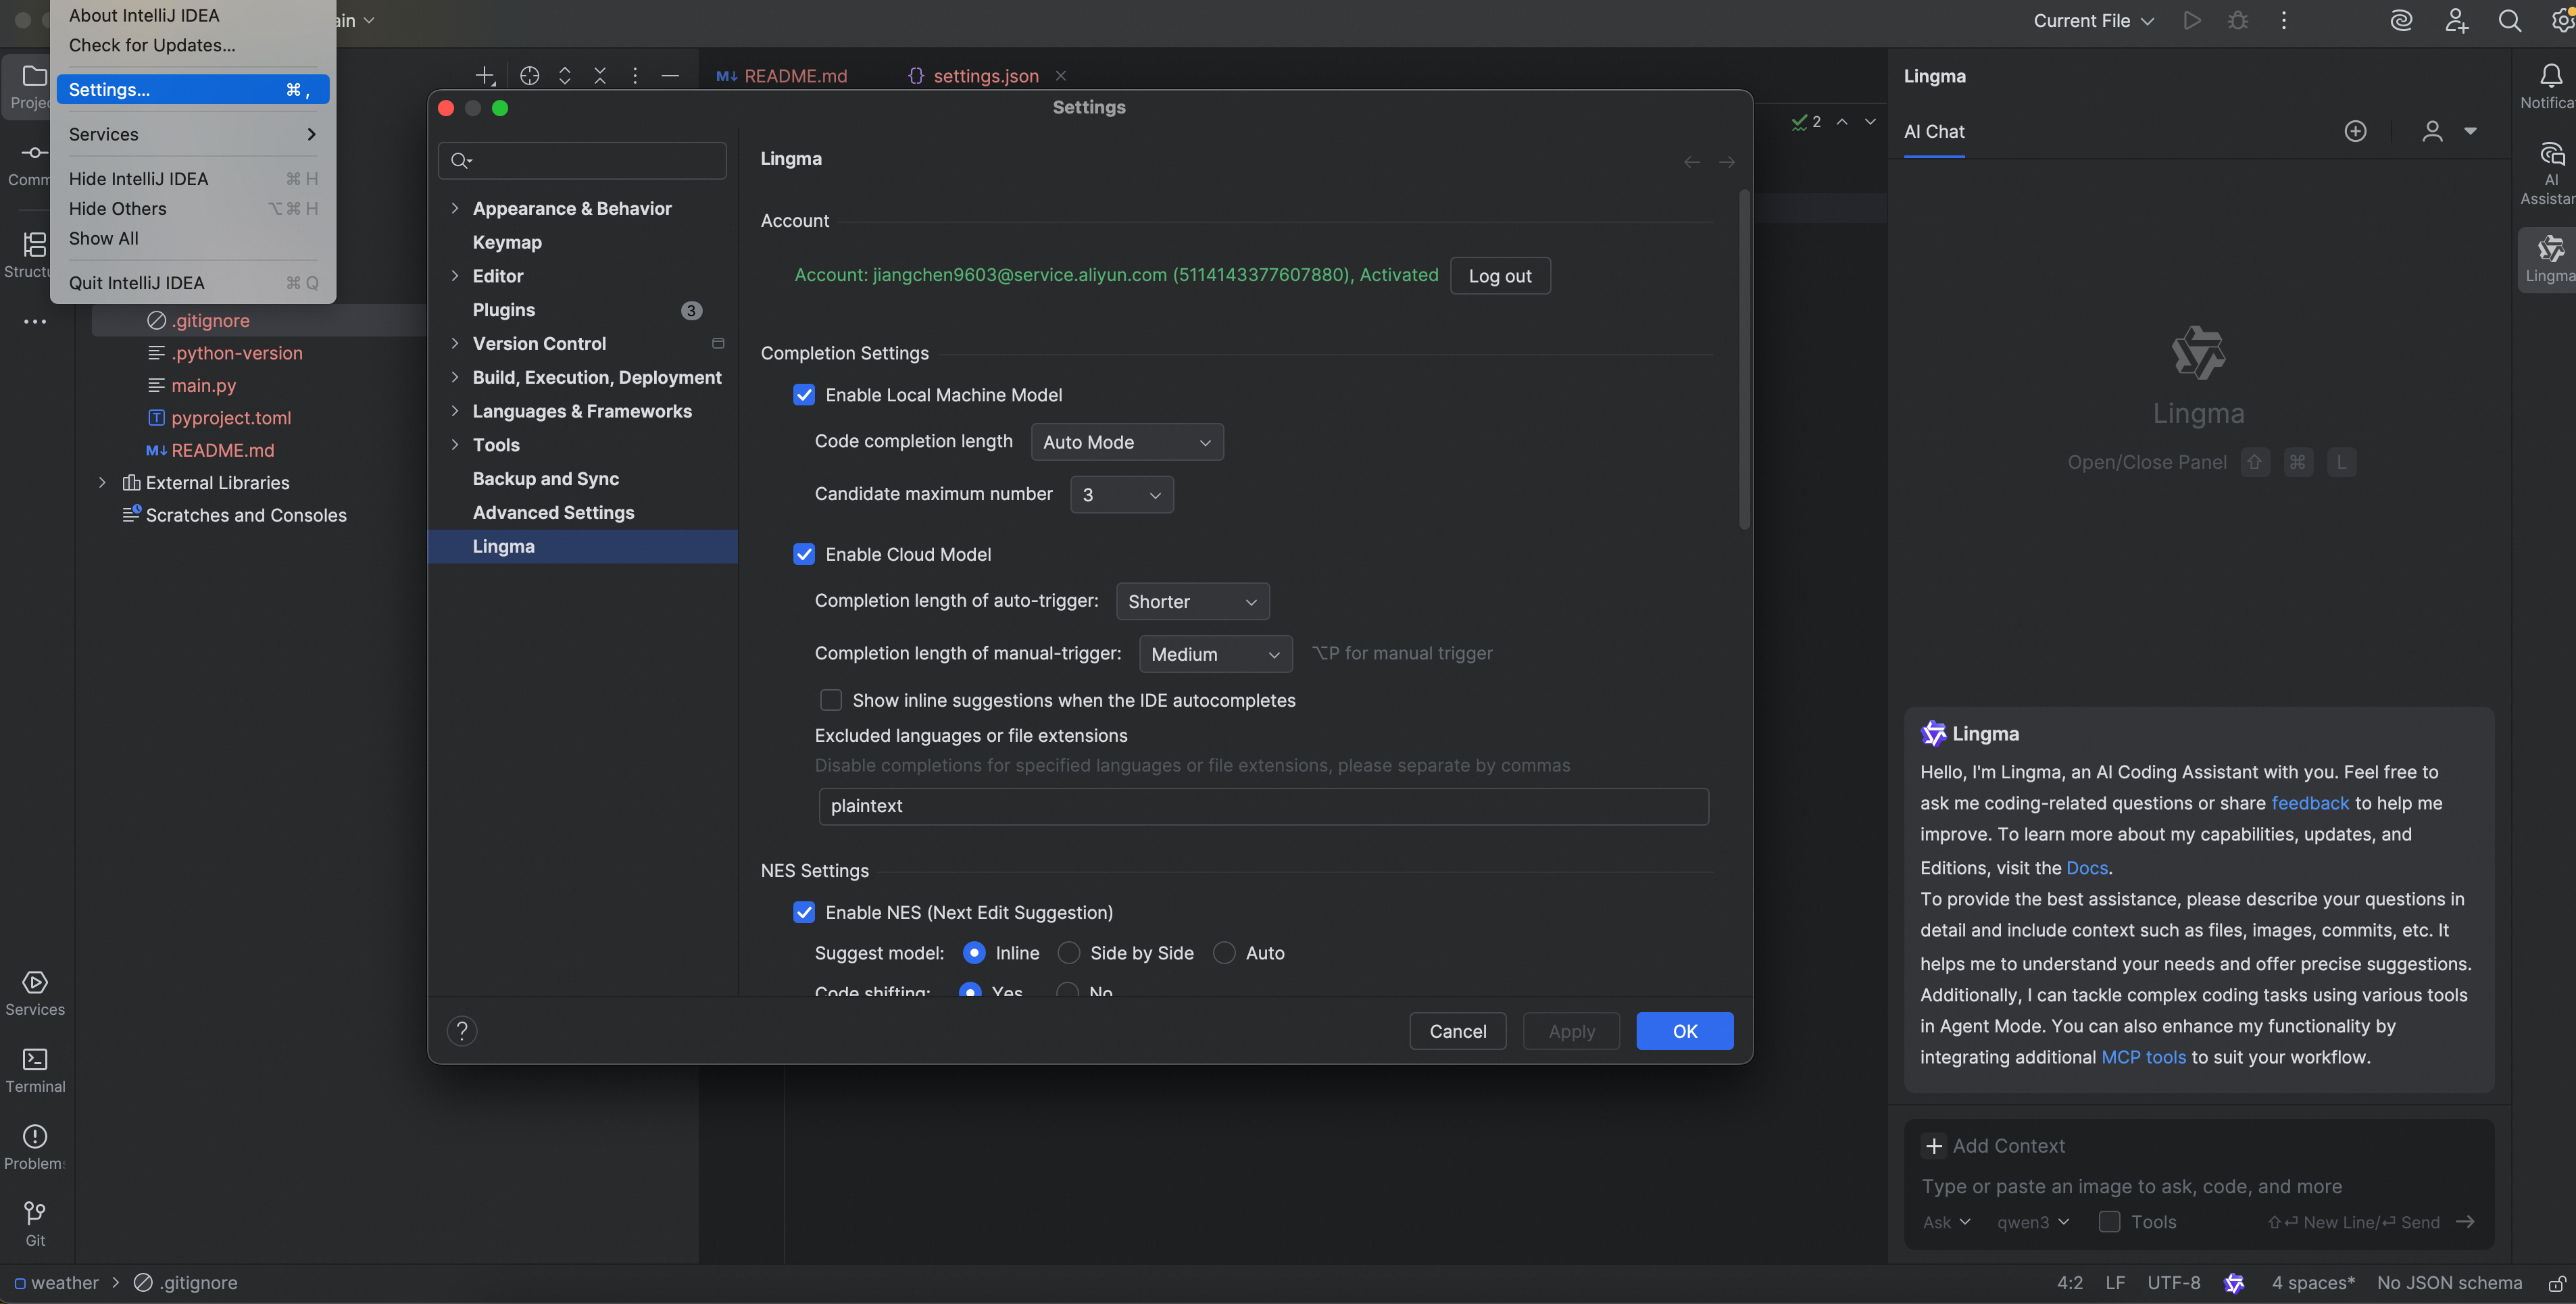Image resolution: width=2576 pixels, height=1304 pixels.
Task: Open the AI Assistant sidebar icon
Action: [2550, 173]
